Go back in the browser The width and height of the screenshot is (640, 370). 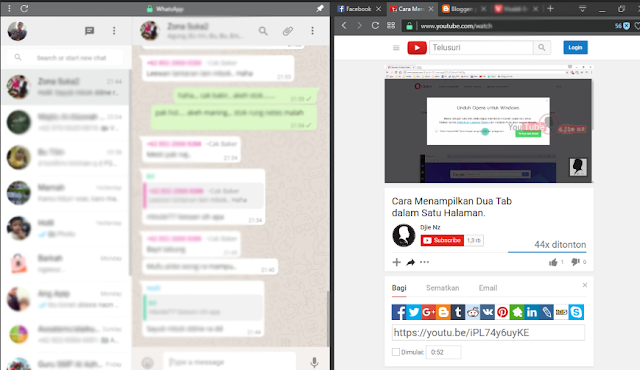(x=344, y=26)
